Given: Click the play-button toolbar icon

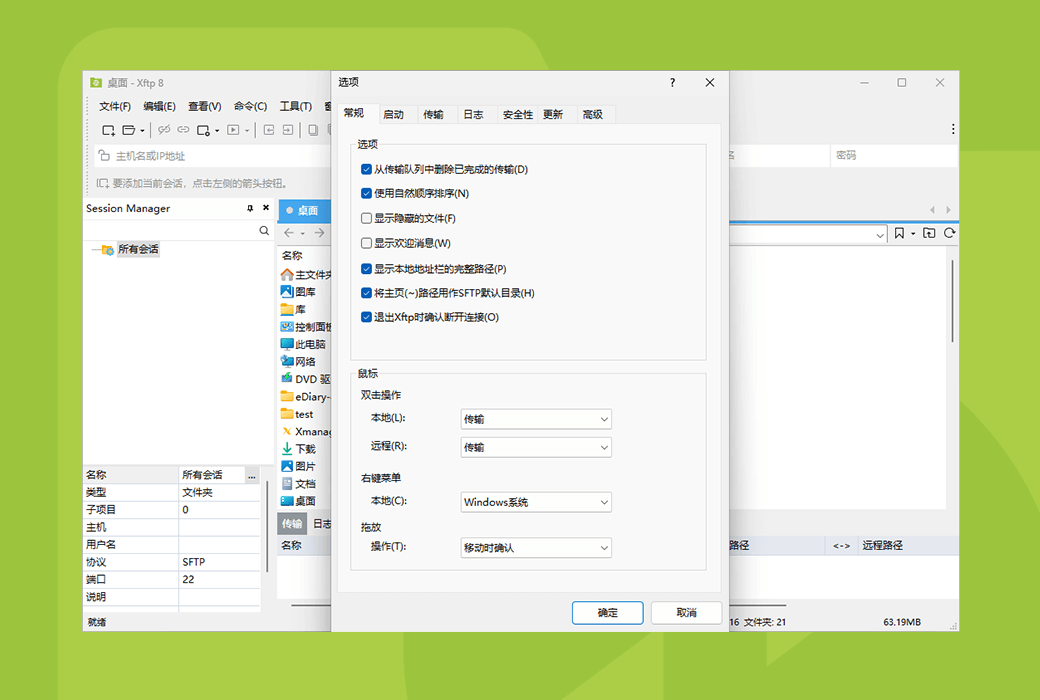Looking at the screenshot, I should pos(233,130).
